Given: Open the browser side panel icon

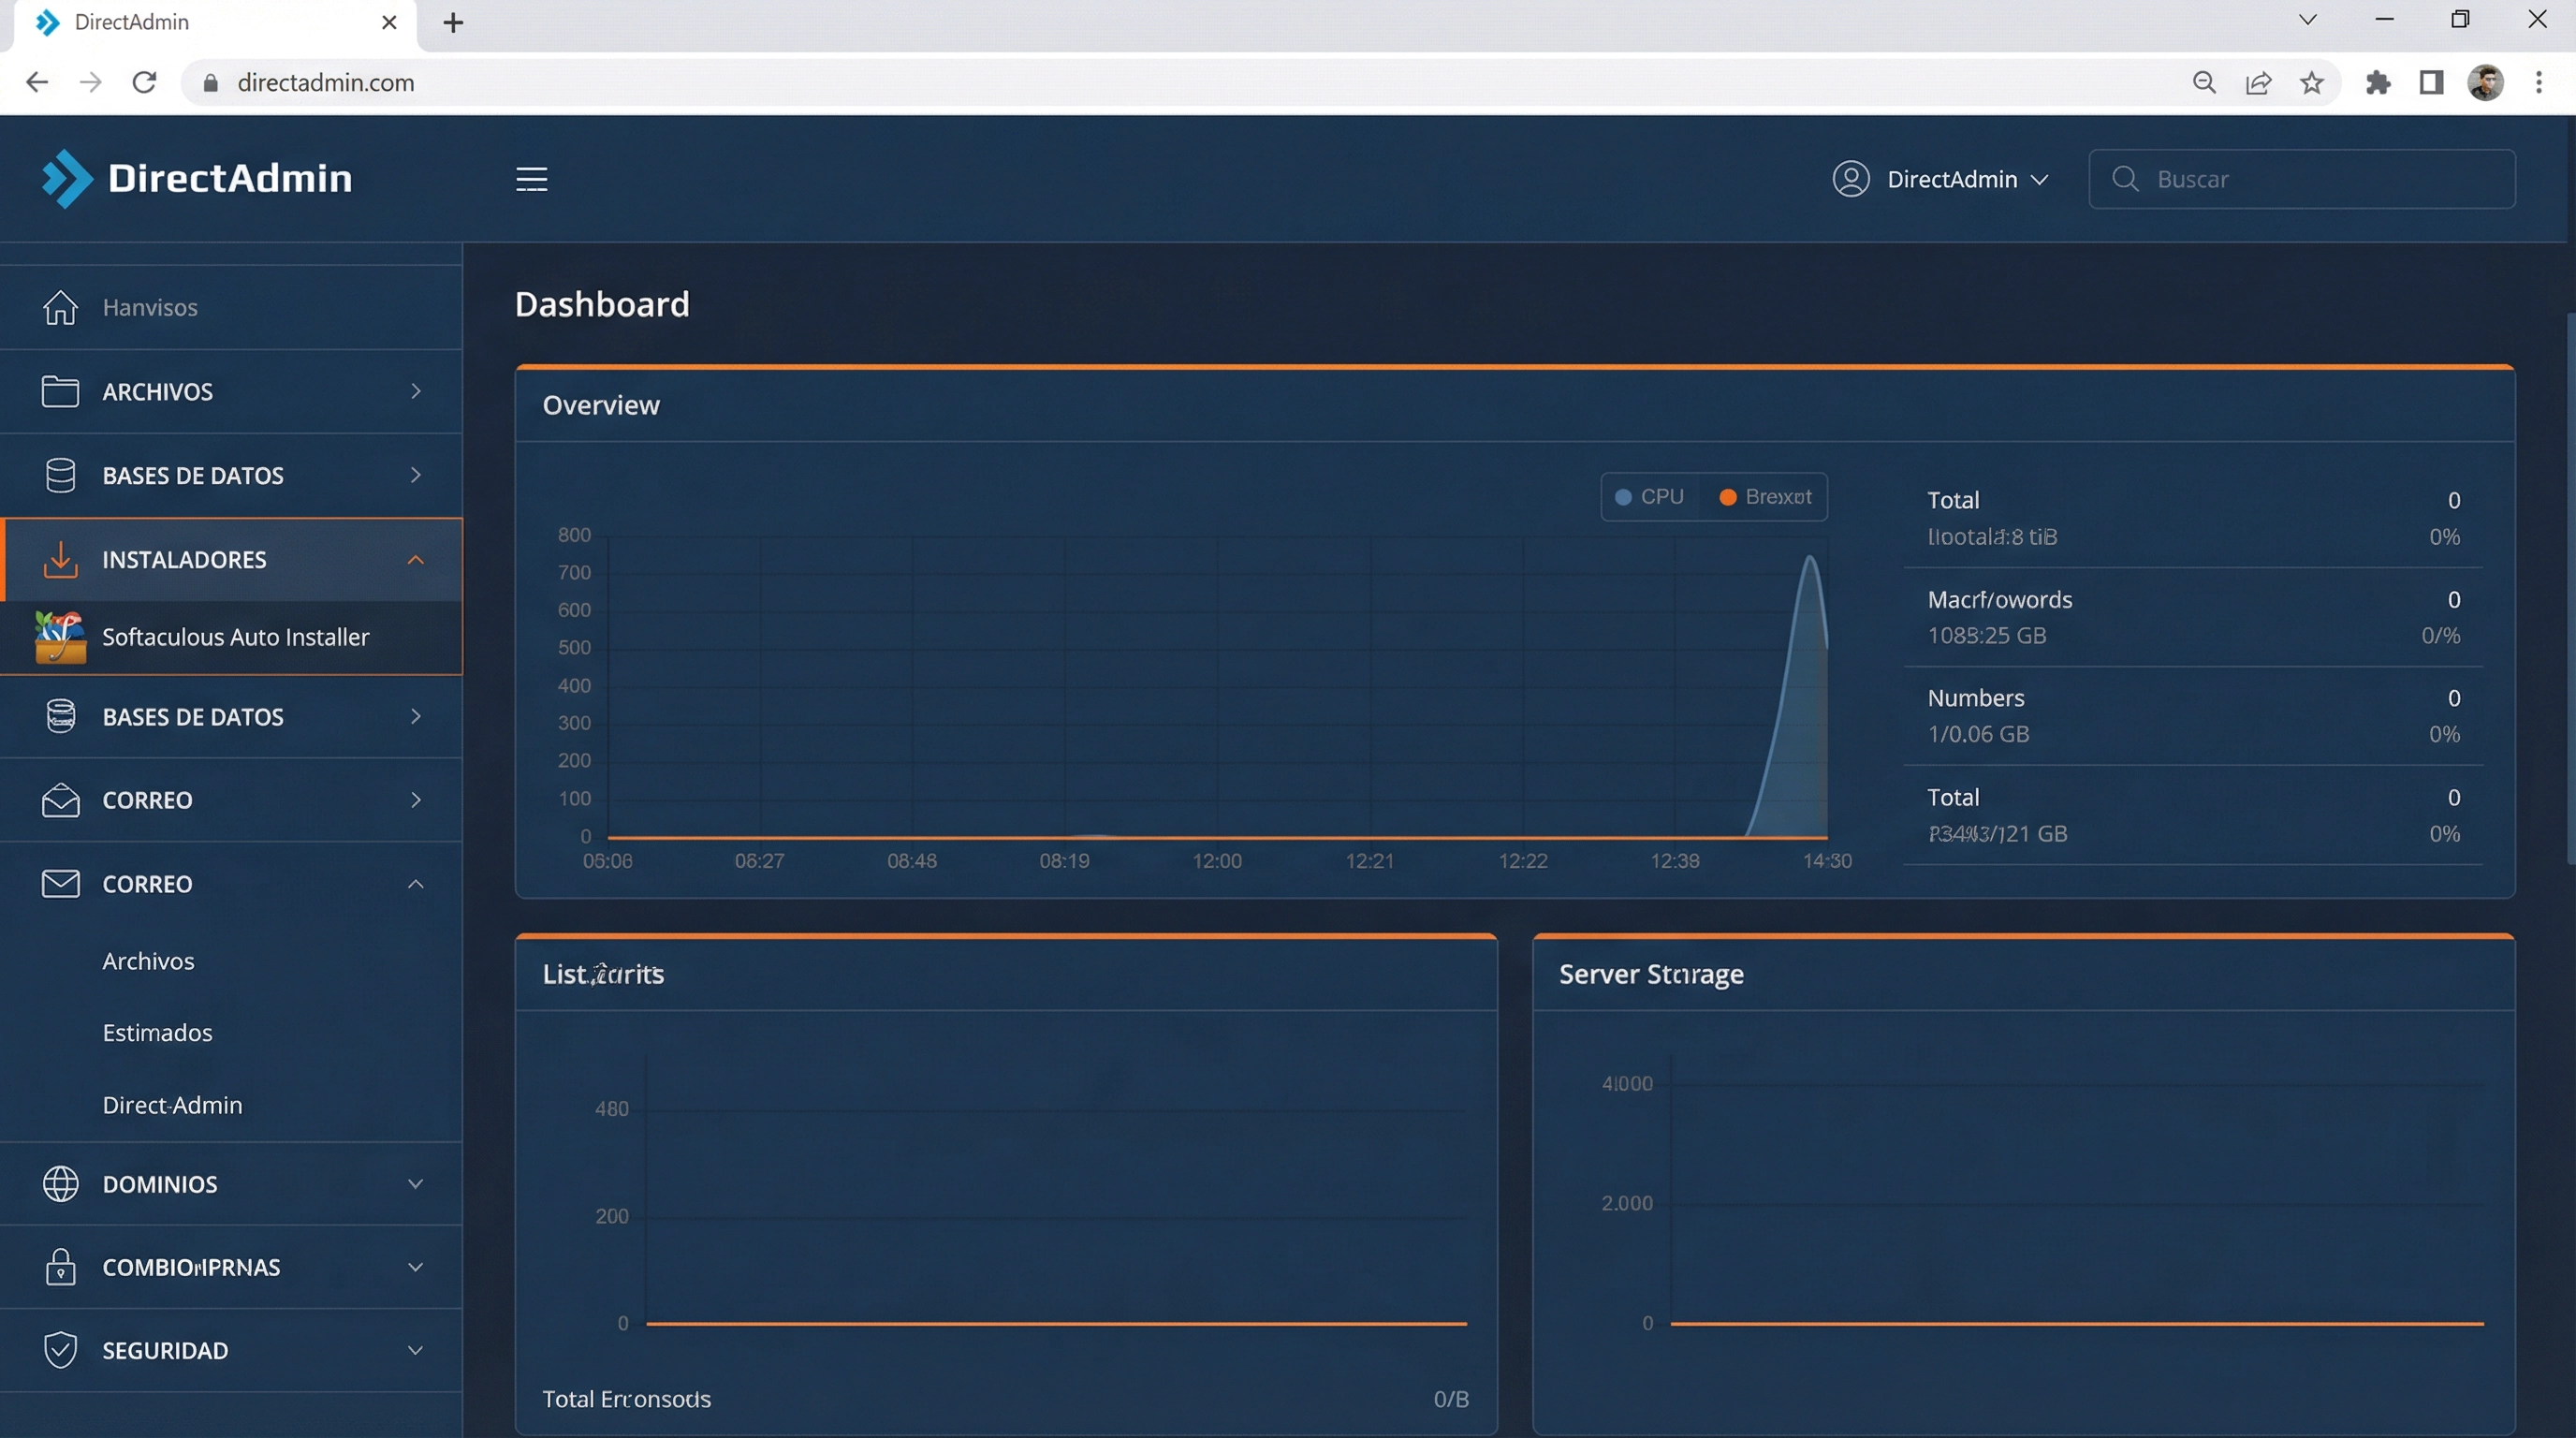Looking at the screenshot, I should click(2431, 82).
